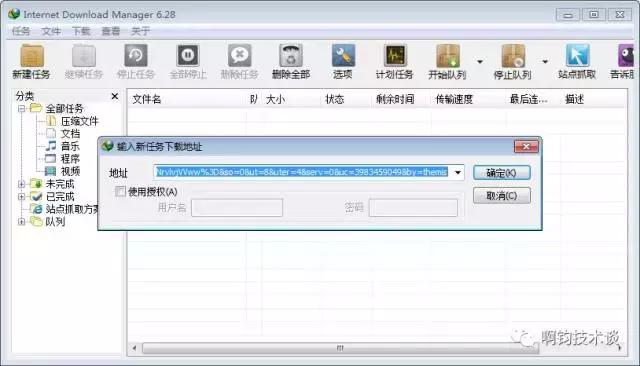Expand the 已完成 tree node
This screenshot has width=640, height=366.
22,197
